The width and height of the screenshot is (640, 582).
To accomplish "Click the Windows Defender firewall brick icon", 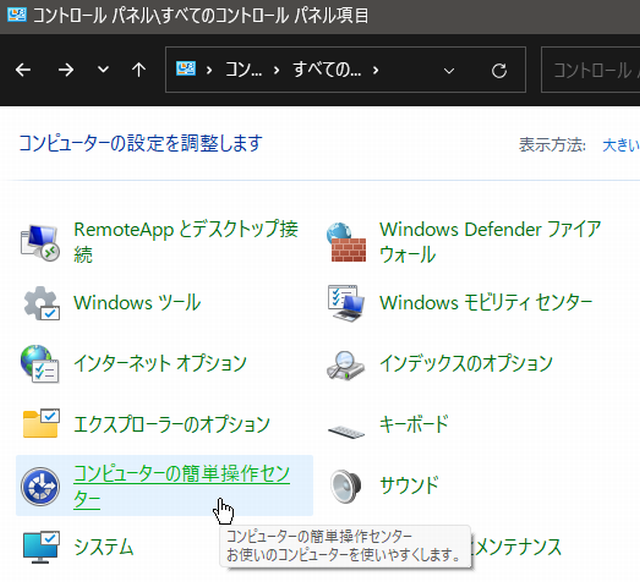I will pos(347,241).
